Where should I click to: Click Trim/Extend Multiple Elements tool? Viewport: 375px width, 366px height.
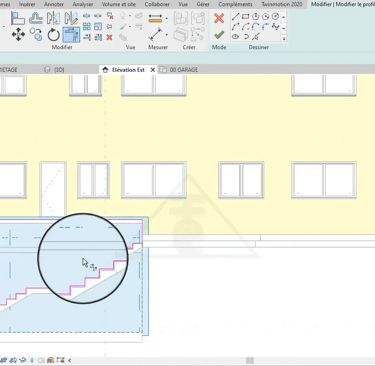coord(98,37)
